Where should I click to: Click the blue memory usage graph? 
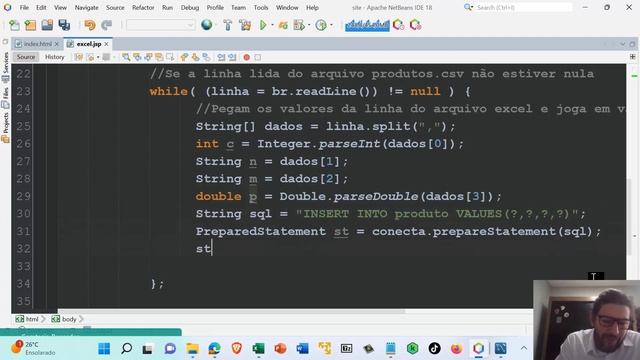367,25
